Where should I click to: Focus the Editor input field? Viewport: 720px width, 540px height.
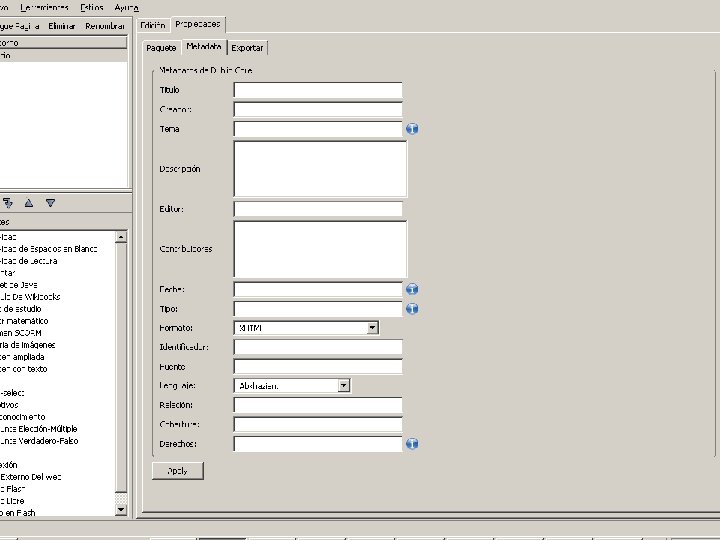(x=318, y=209)
